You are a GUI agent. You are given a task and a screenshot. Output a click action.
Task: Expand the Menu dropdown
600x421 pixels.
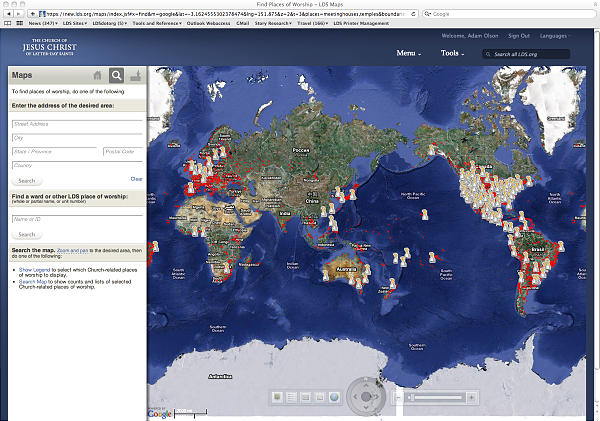pyautogui.click(x=408, y=52)
